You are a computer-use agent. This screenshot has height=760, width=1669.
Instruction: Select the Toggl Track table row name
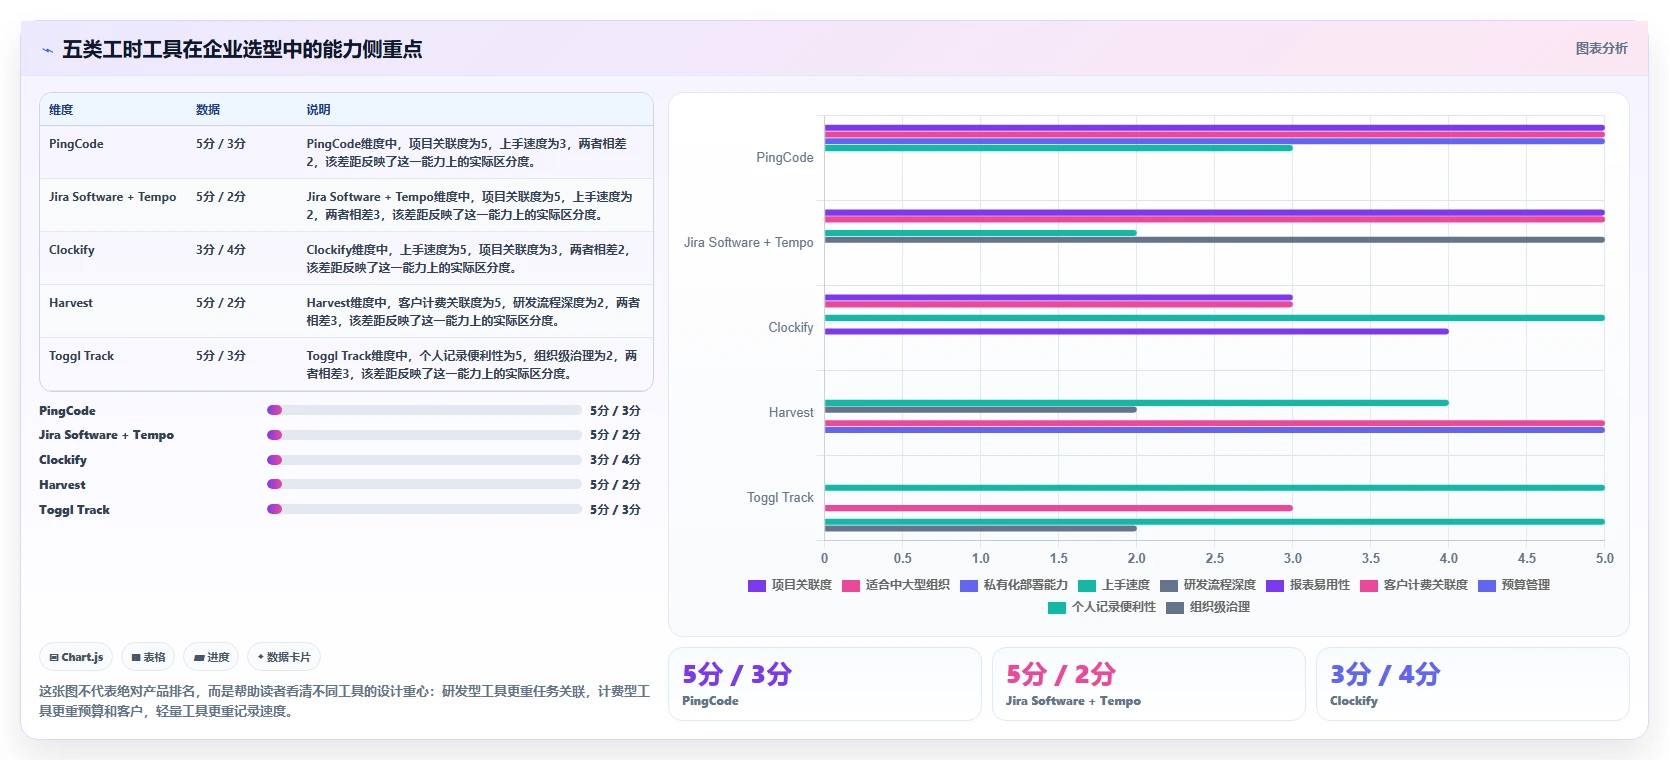point(81,356)
